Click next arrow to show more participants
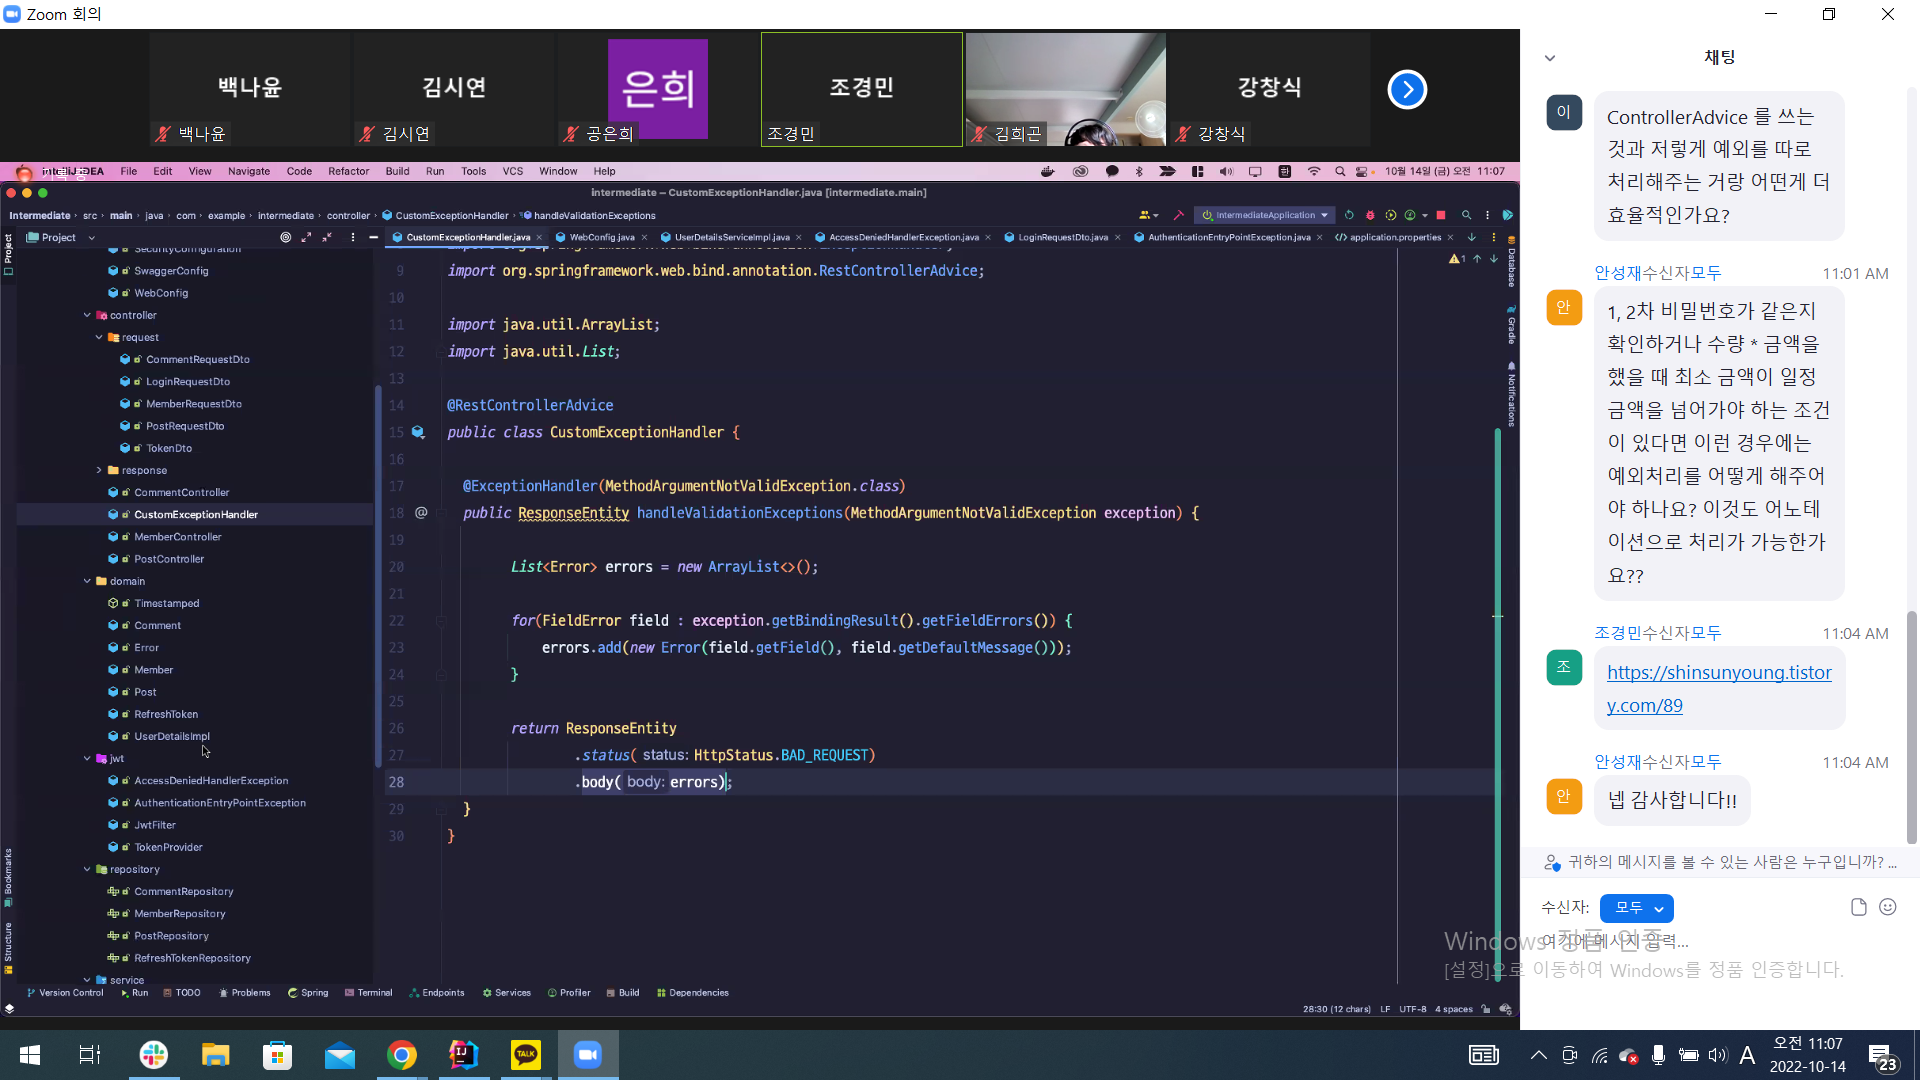 1406,90
